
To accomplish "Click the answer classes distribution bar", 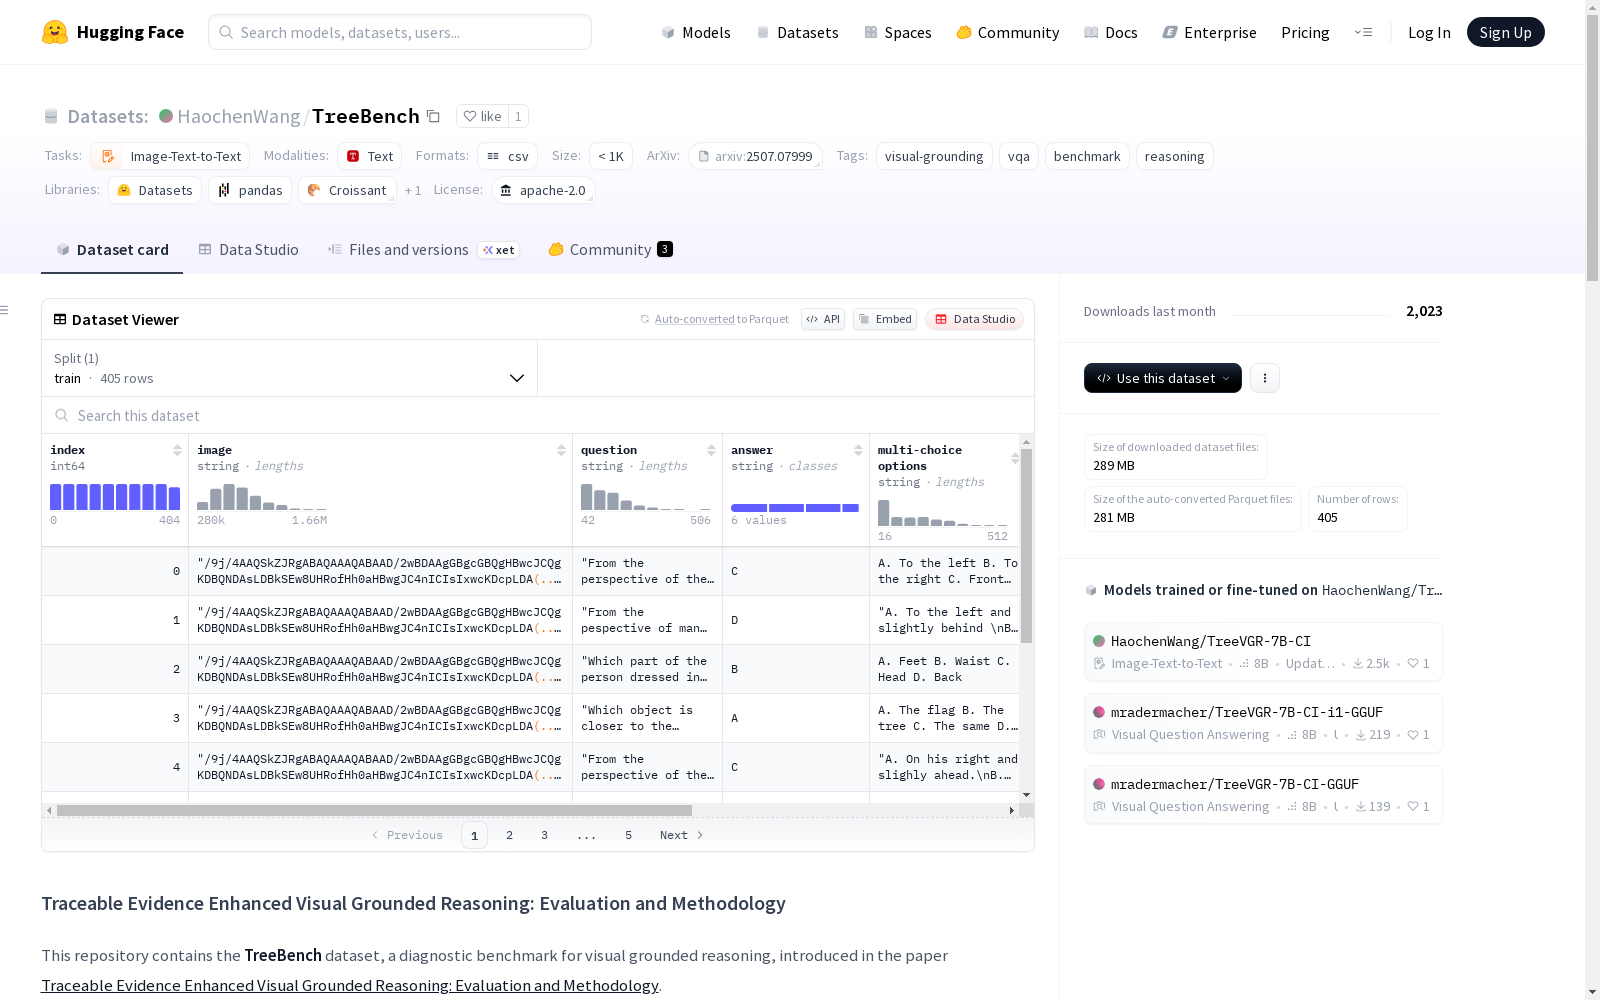I will pyautogui.click(x=795, y=508).
